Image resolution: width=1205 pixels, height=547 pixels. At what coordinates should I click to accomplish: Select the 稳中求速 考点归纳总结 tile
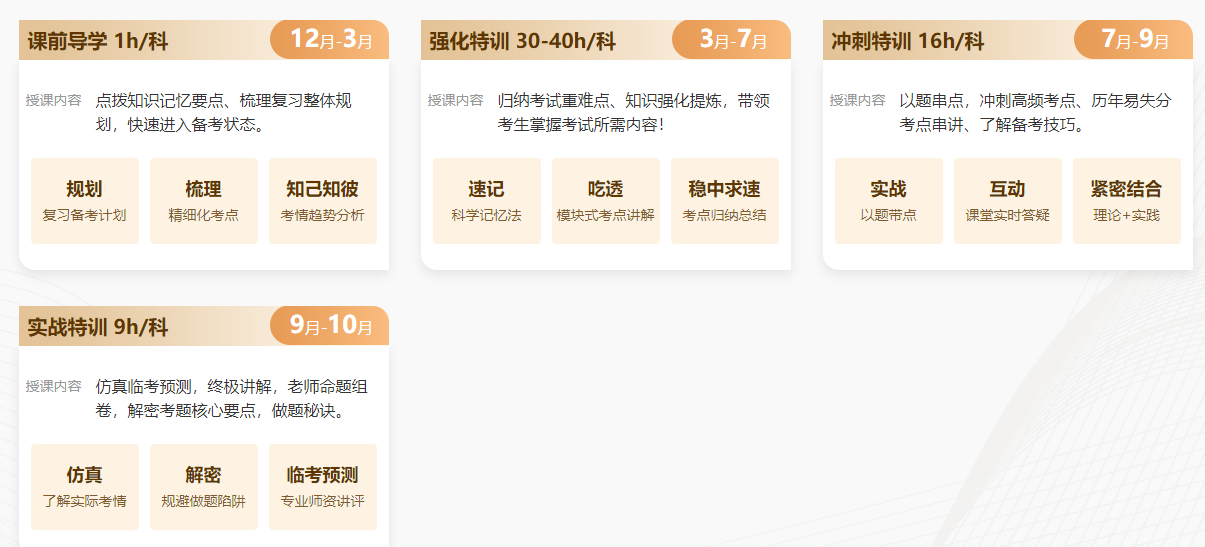pos(724,201)
